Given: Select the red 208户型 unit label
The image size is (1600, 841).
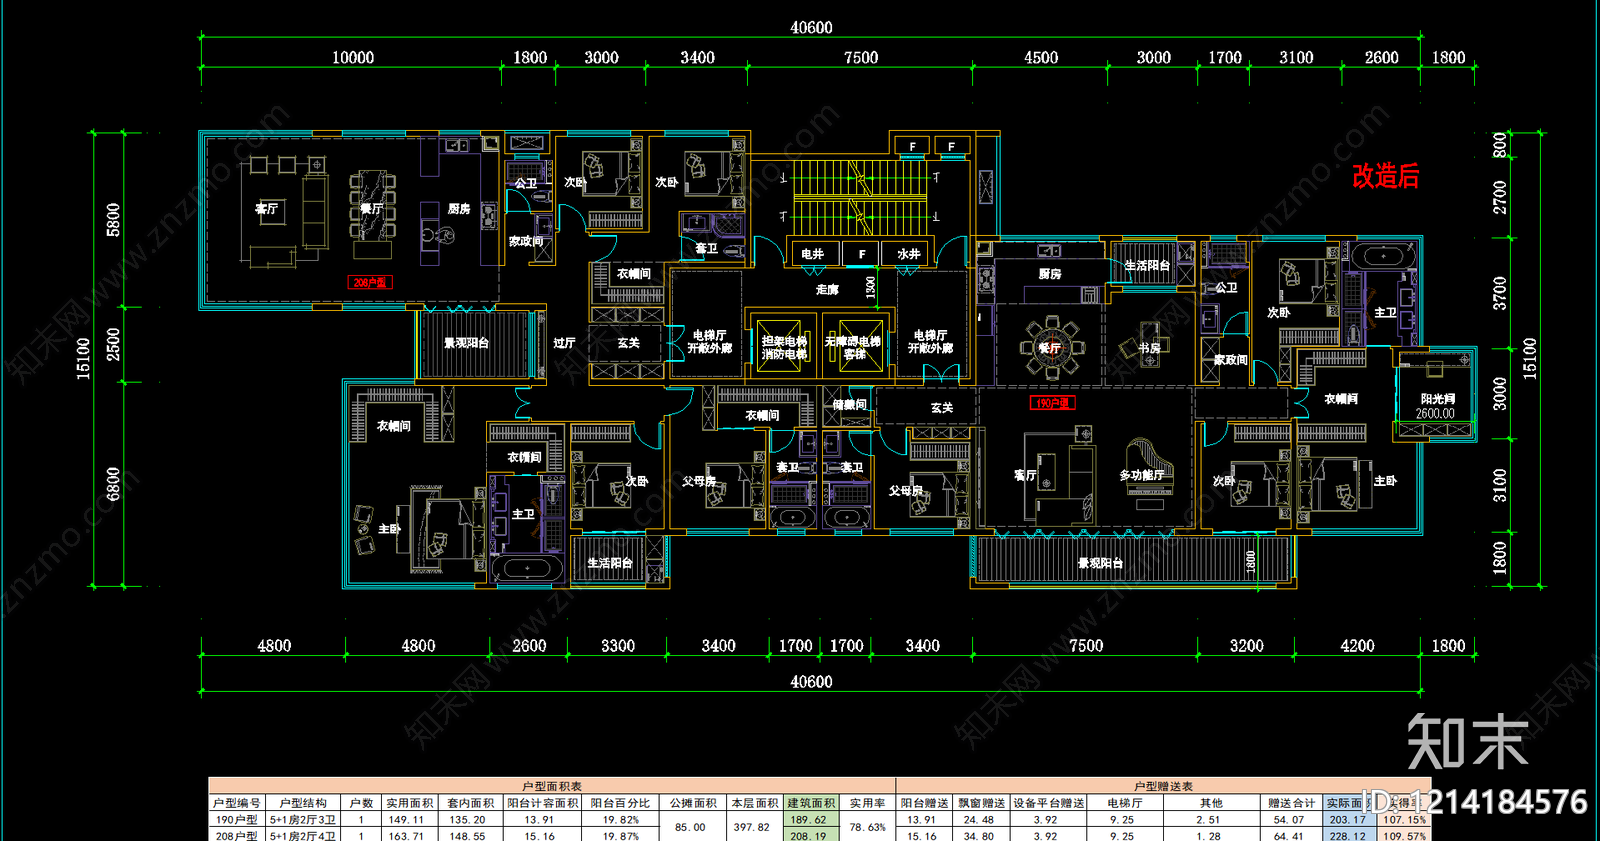Looking at the screenshot, I should [370, 283].
